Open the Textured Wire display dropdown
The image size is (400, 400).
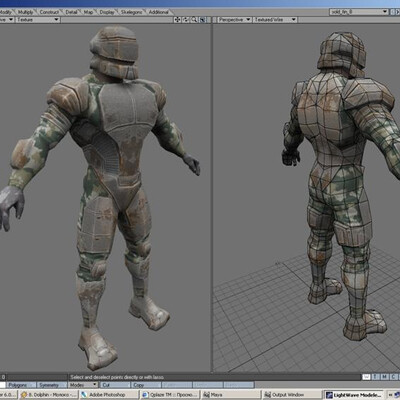pyautogui.click(x=275, y=20)
